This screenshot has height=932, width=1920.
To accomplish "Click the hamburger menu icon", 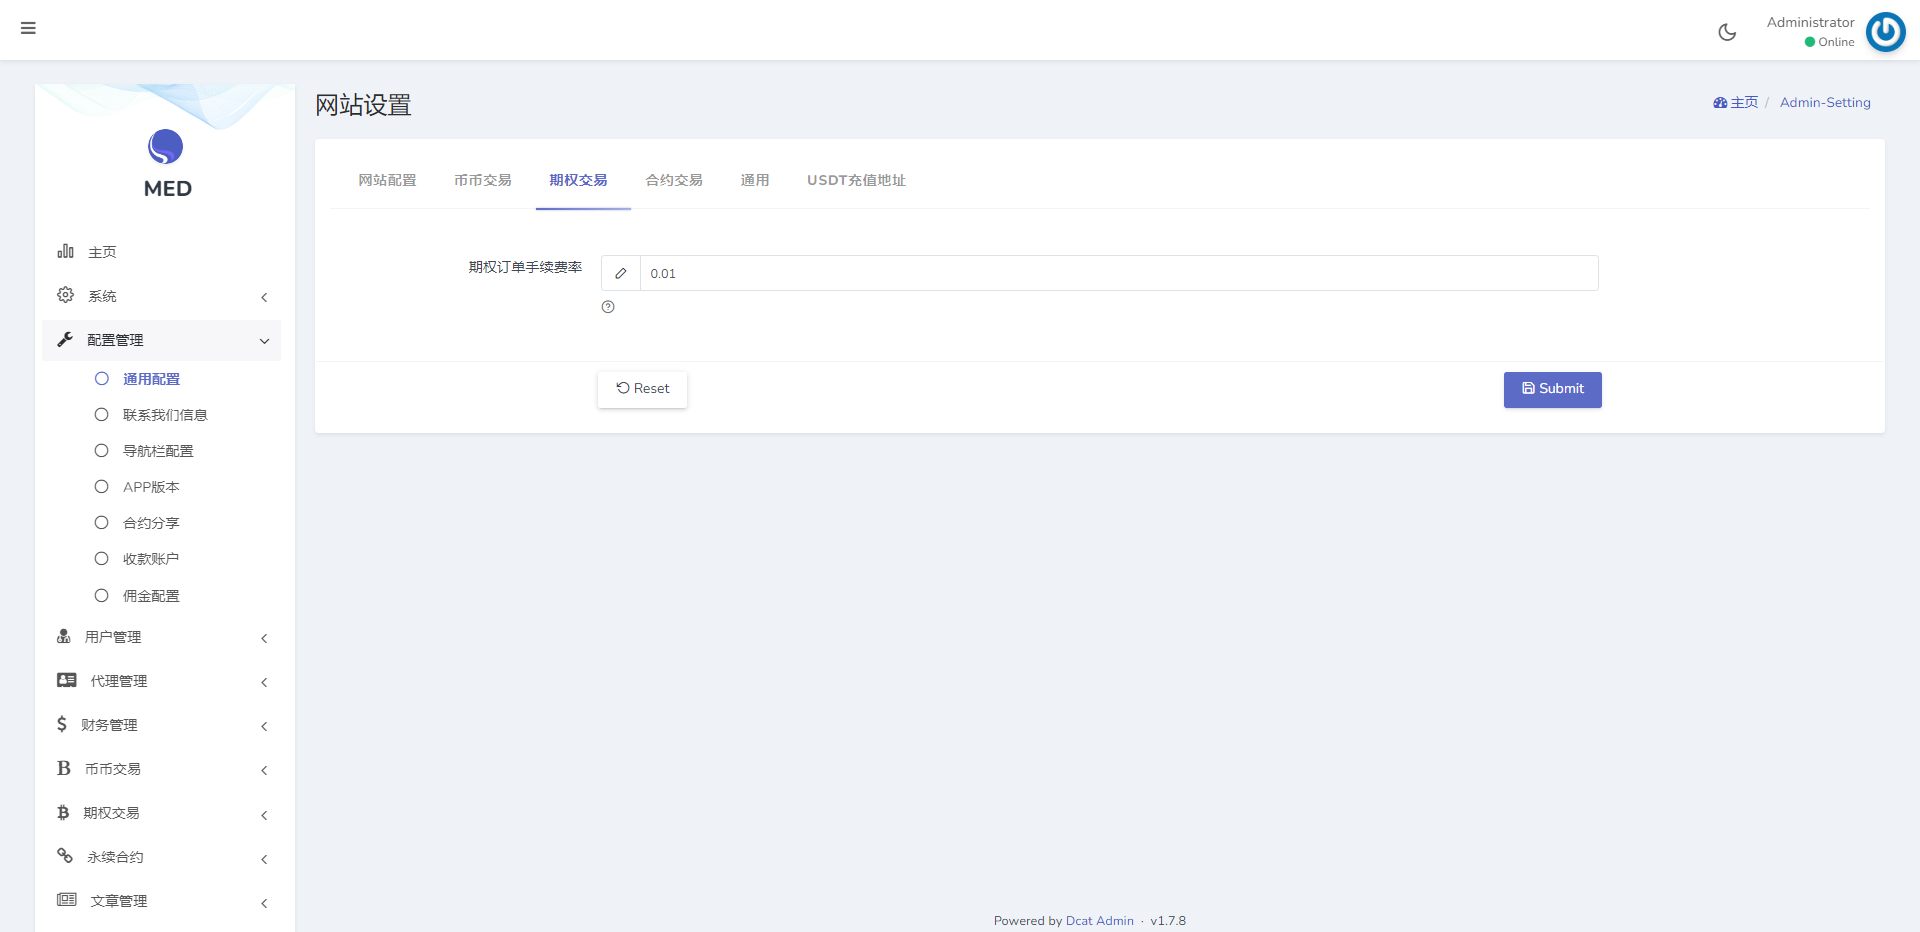I will (x=28, y=28).
